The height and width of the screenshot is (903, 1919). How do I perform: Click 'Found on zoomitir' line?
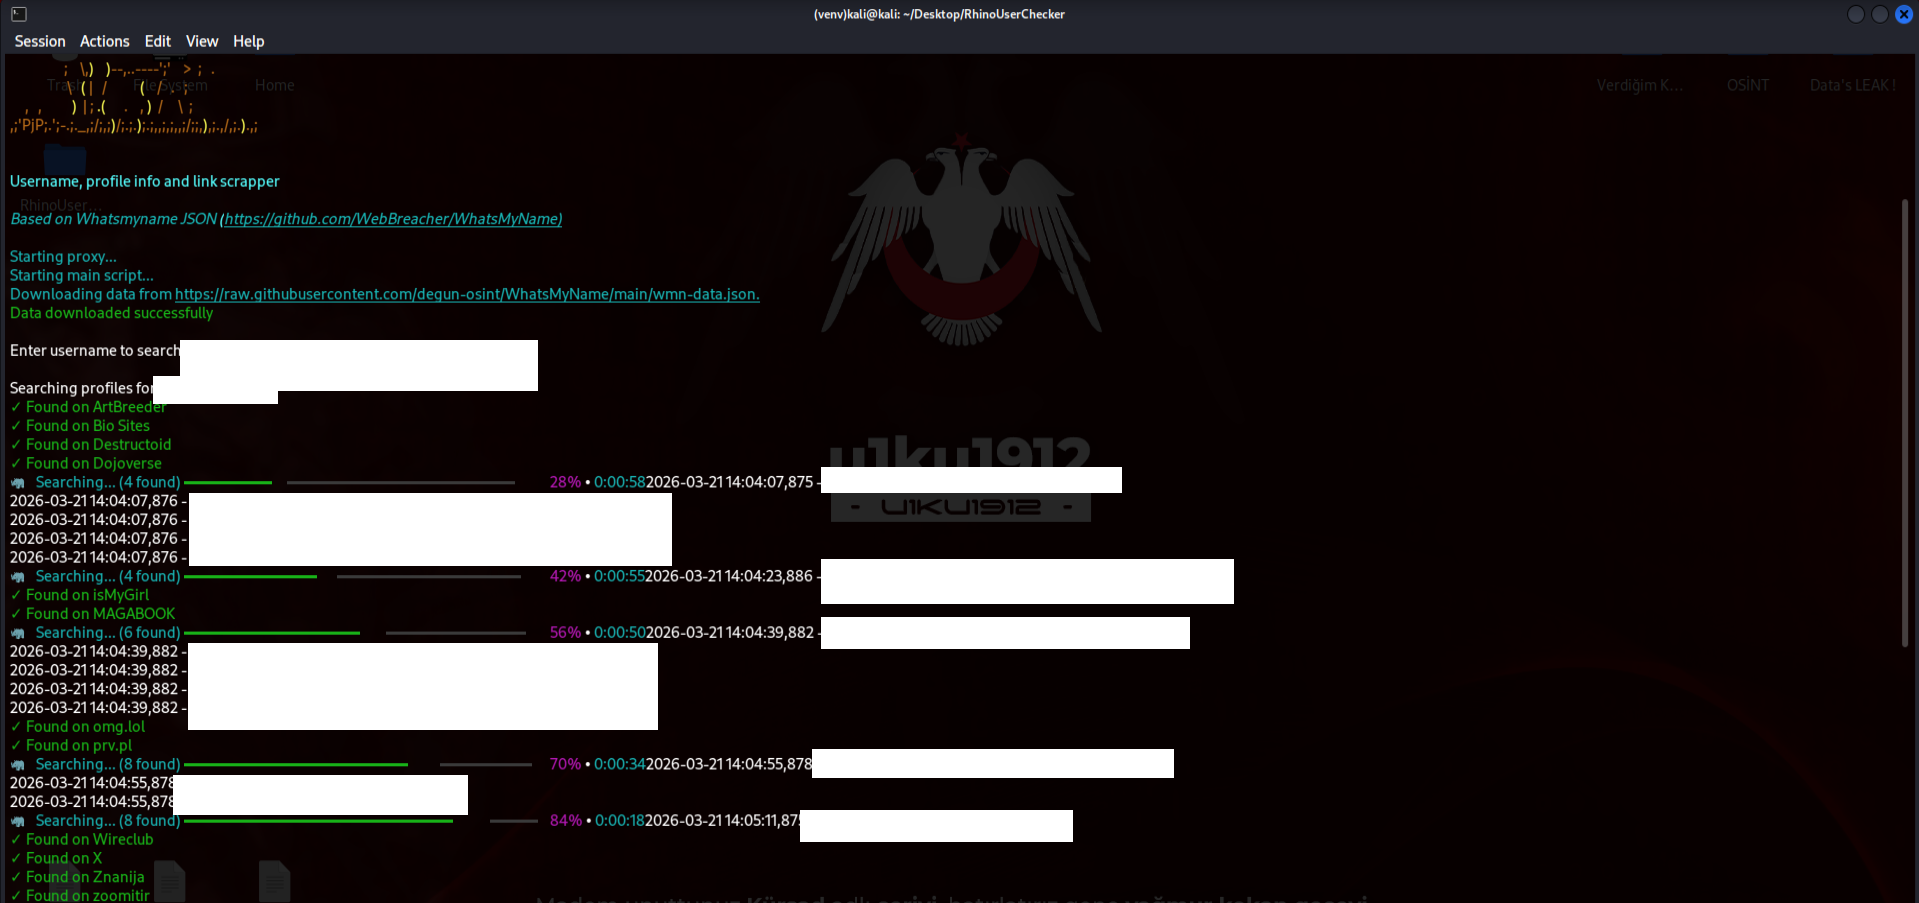pos(80,896)
